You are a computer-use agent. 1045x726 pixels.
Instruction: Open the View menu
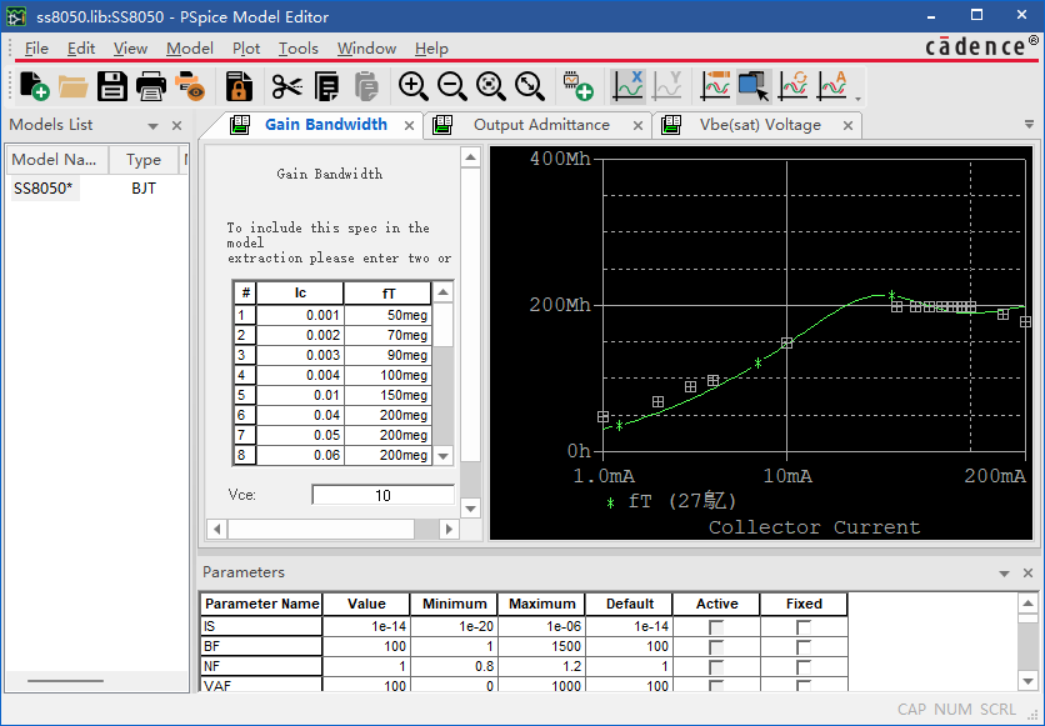tap(131, 49)
